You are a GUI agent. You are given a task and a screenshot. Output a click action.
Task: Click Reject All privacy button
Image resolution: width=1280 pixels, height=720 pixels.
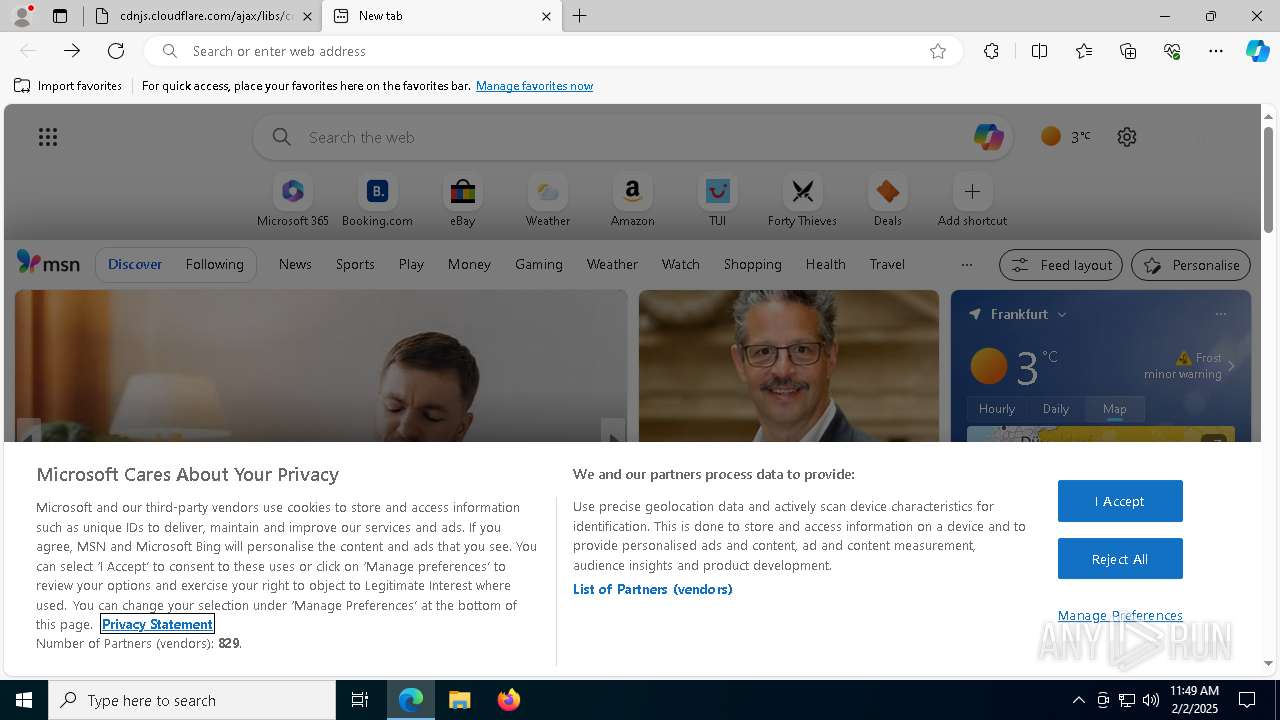click(1120, 559)
